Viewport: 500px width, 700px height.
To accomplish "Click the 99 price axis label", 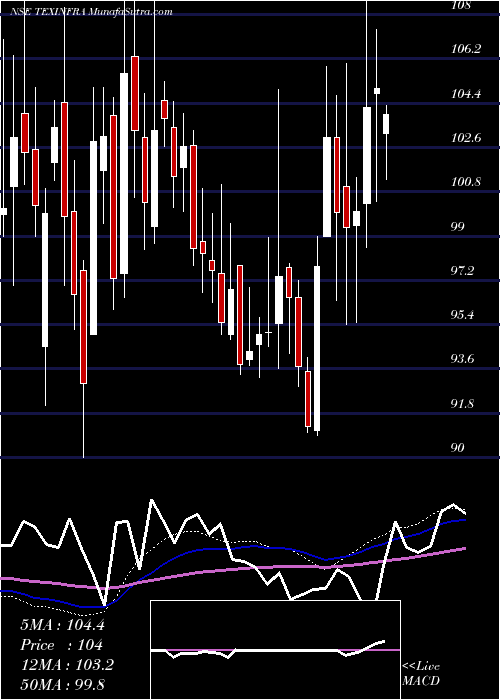I will click(458, 226).
